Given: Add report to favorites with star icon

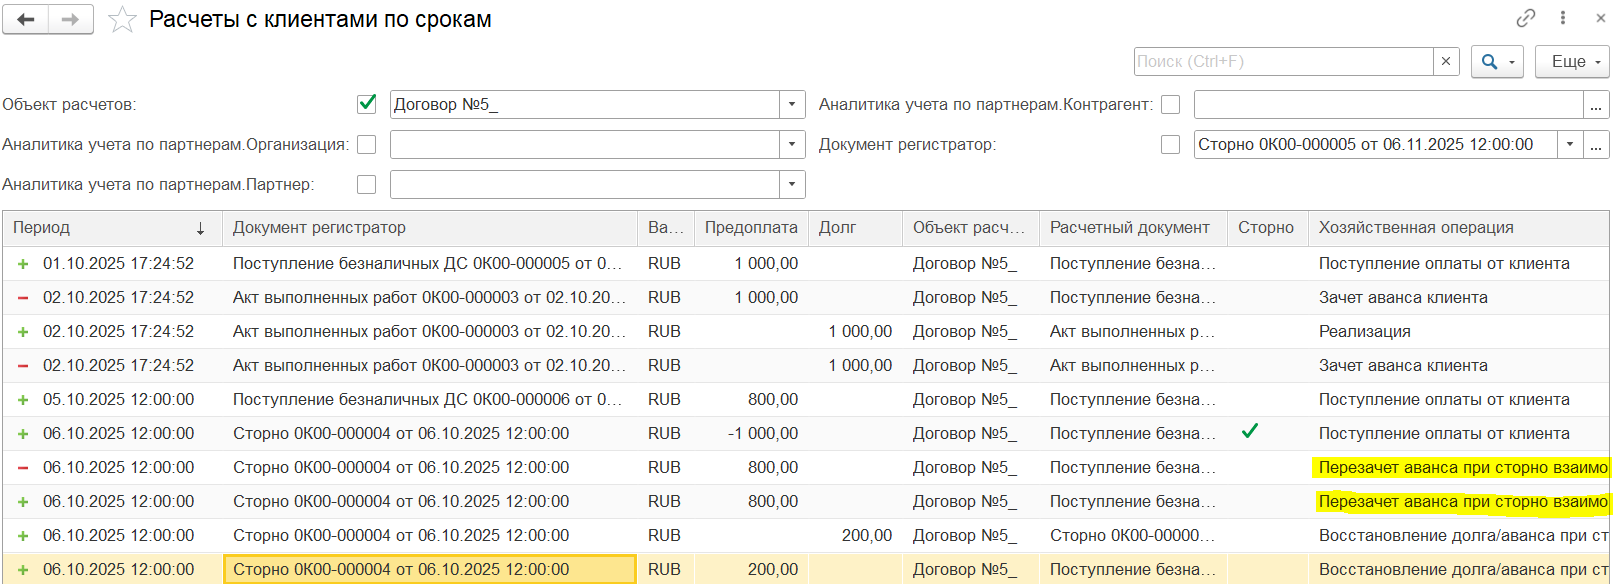Looking at the screenshot, I should click(x=122, y=20).
